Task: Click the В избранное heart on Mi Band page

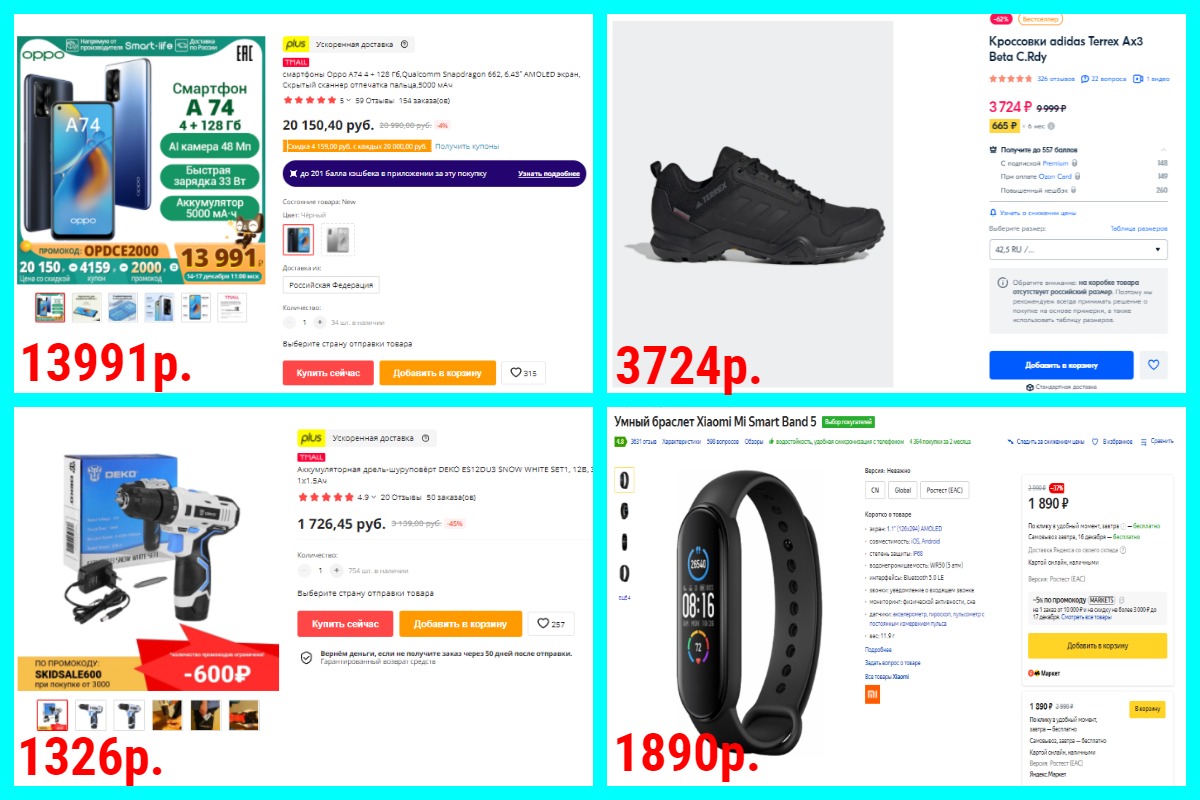Action: pyautogui.click(x=1114, y=441)
